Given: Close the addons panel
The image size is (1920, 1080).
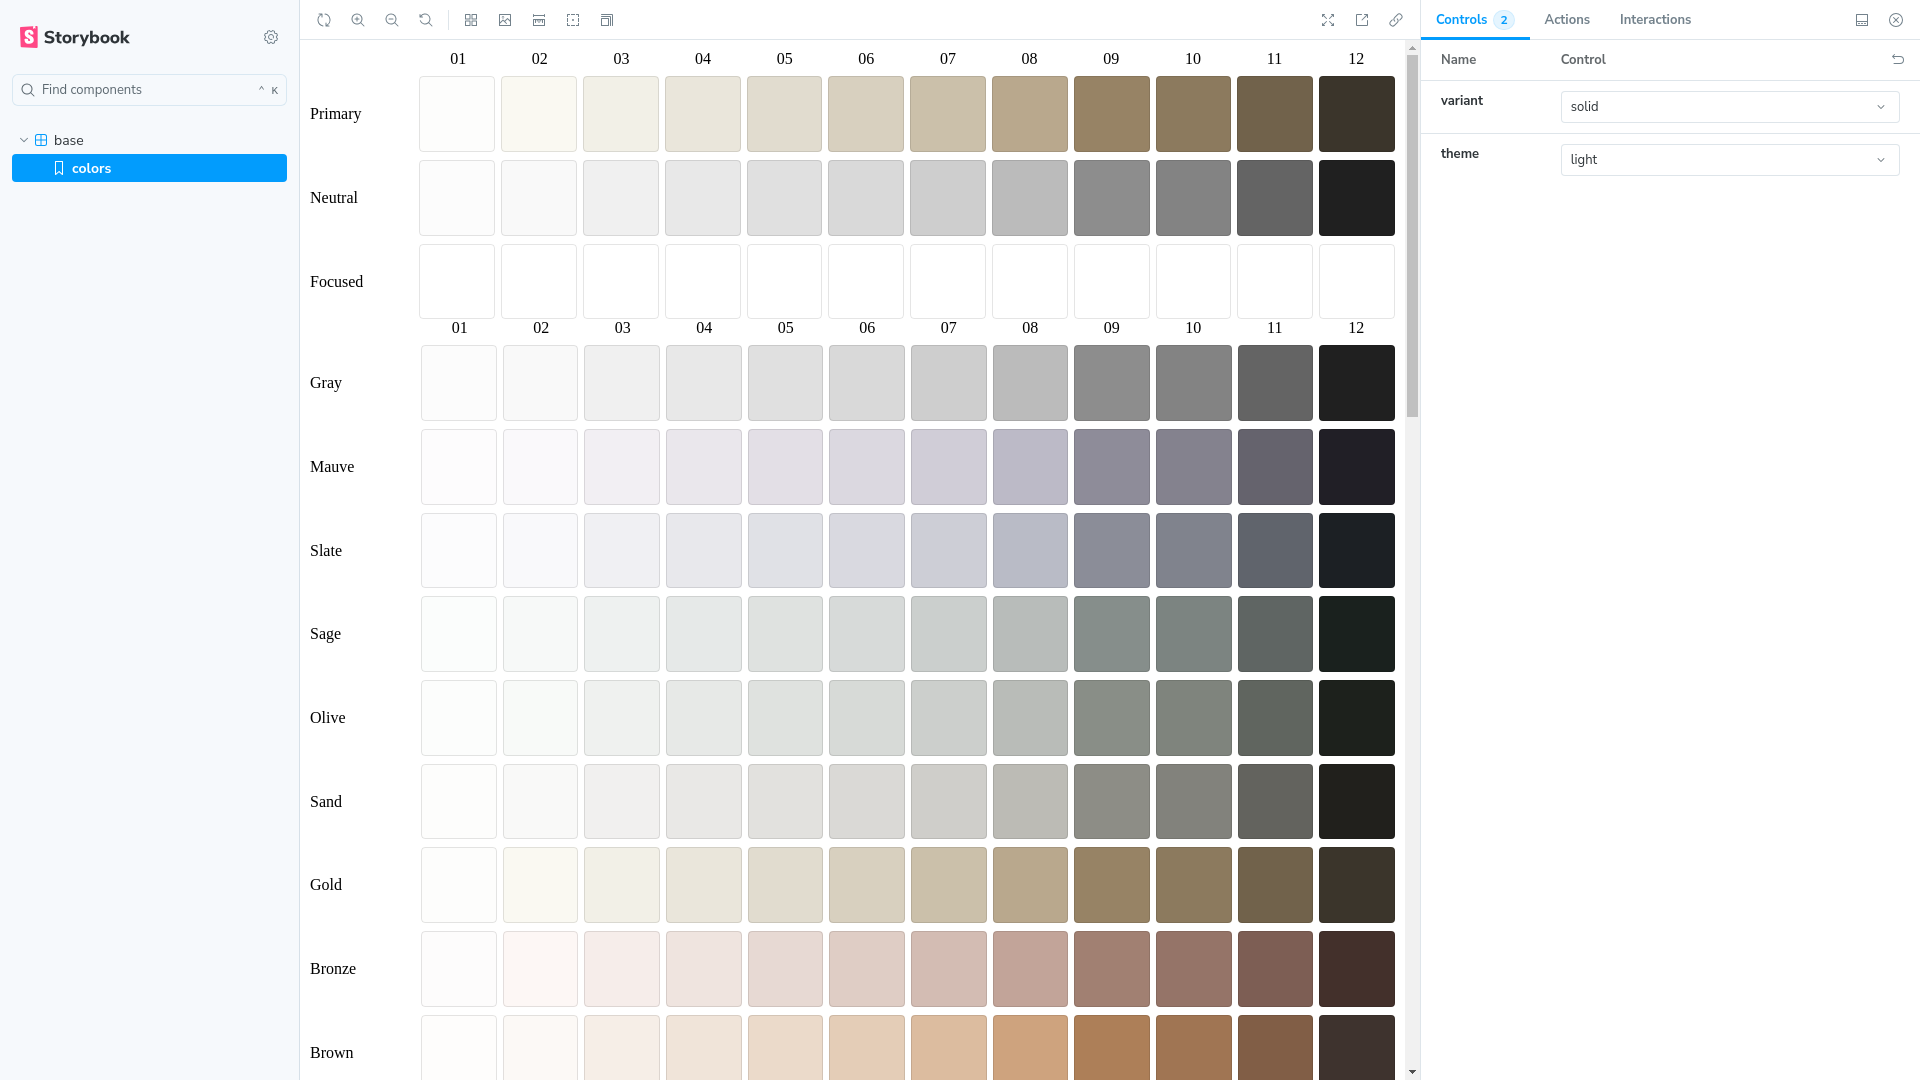Looking at the screenshot, I should coord(1896,20).
